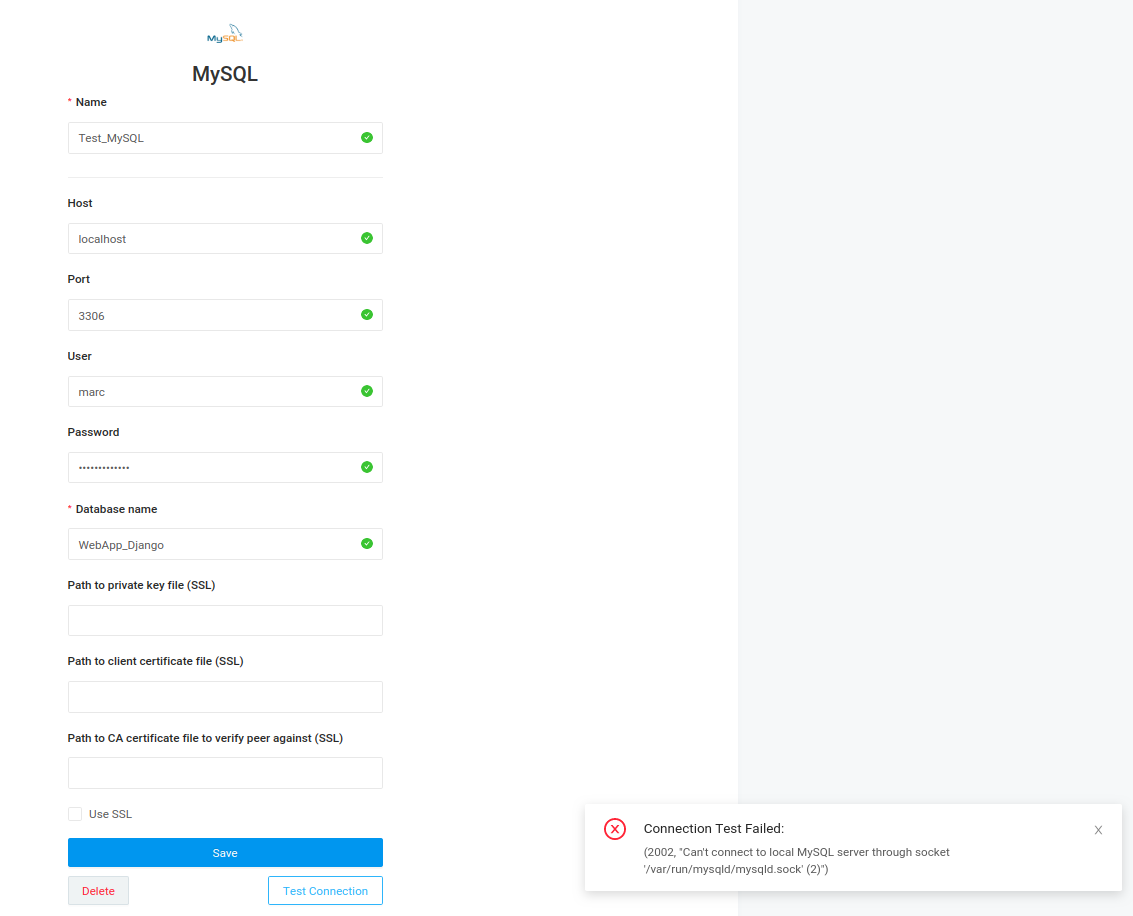Screen dimensions: 1133x916
Task: Enable the Use SSL checkbox
Action: 75,814
